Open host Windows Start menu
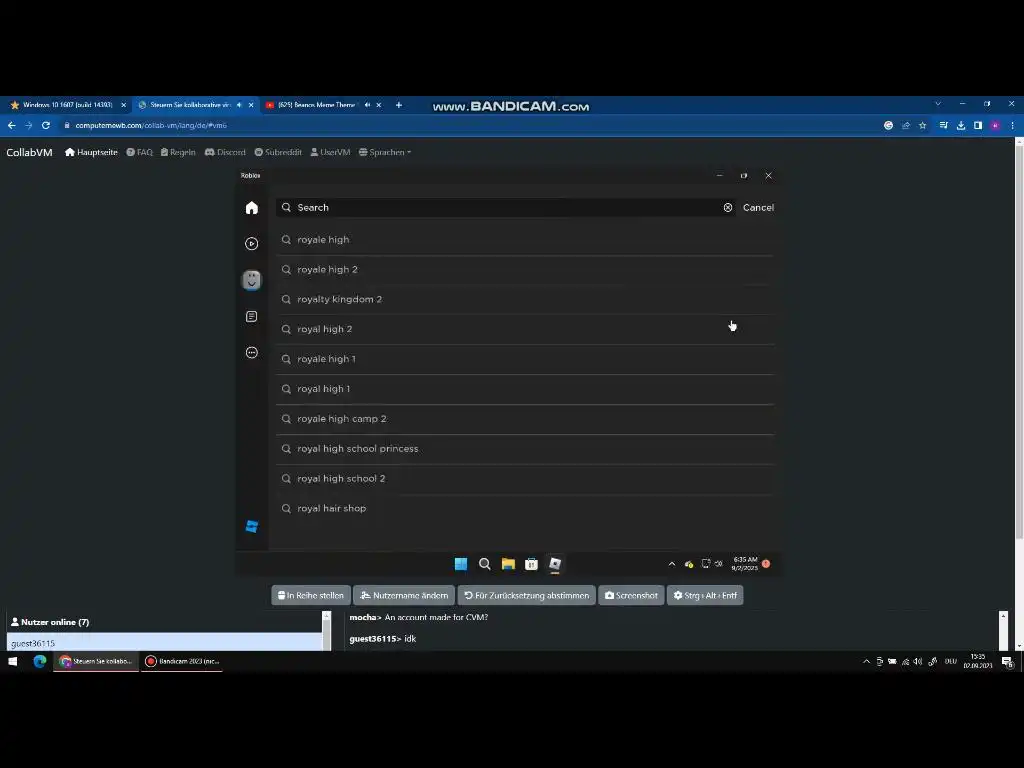Image resolution: width=1024 pixels, height=768 pixels. tap(12, 662)
